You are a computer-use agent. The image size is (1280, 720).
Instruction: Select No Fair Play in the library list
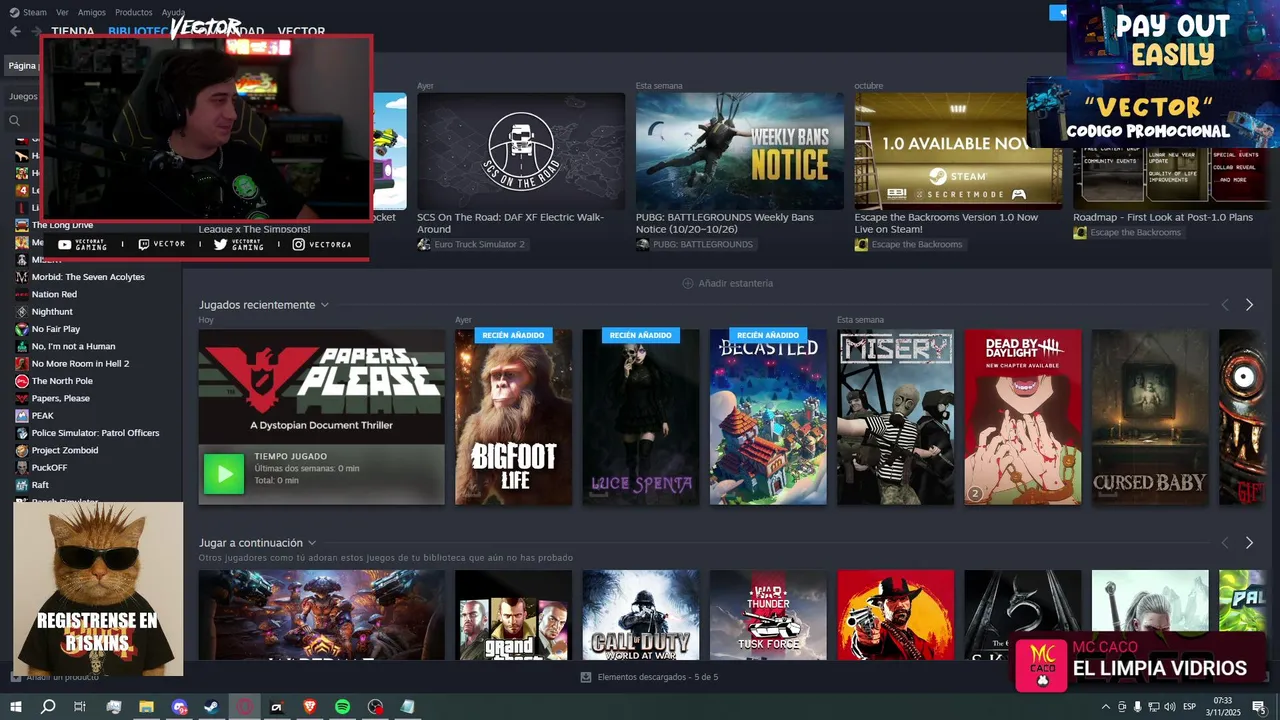[56, 329]
